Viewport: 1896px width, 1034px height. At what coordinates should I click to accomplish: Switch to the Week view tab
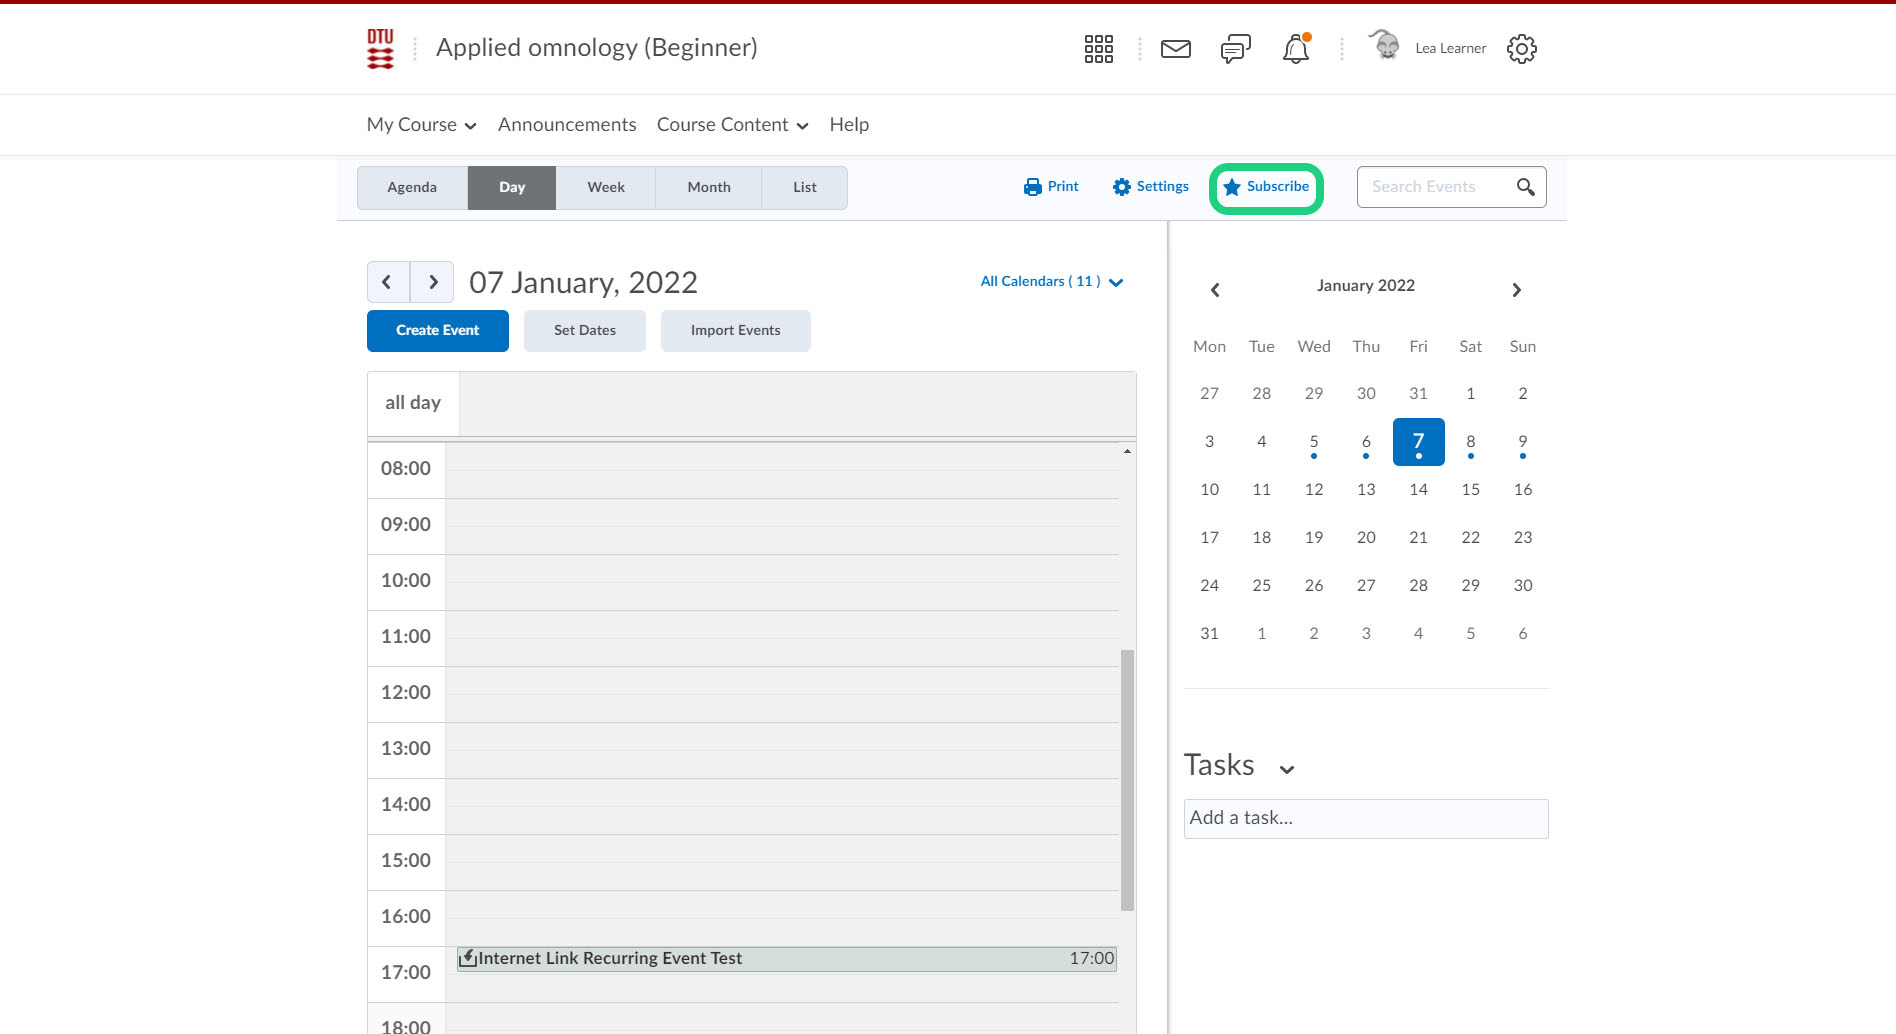[605, 188]
